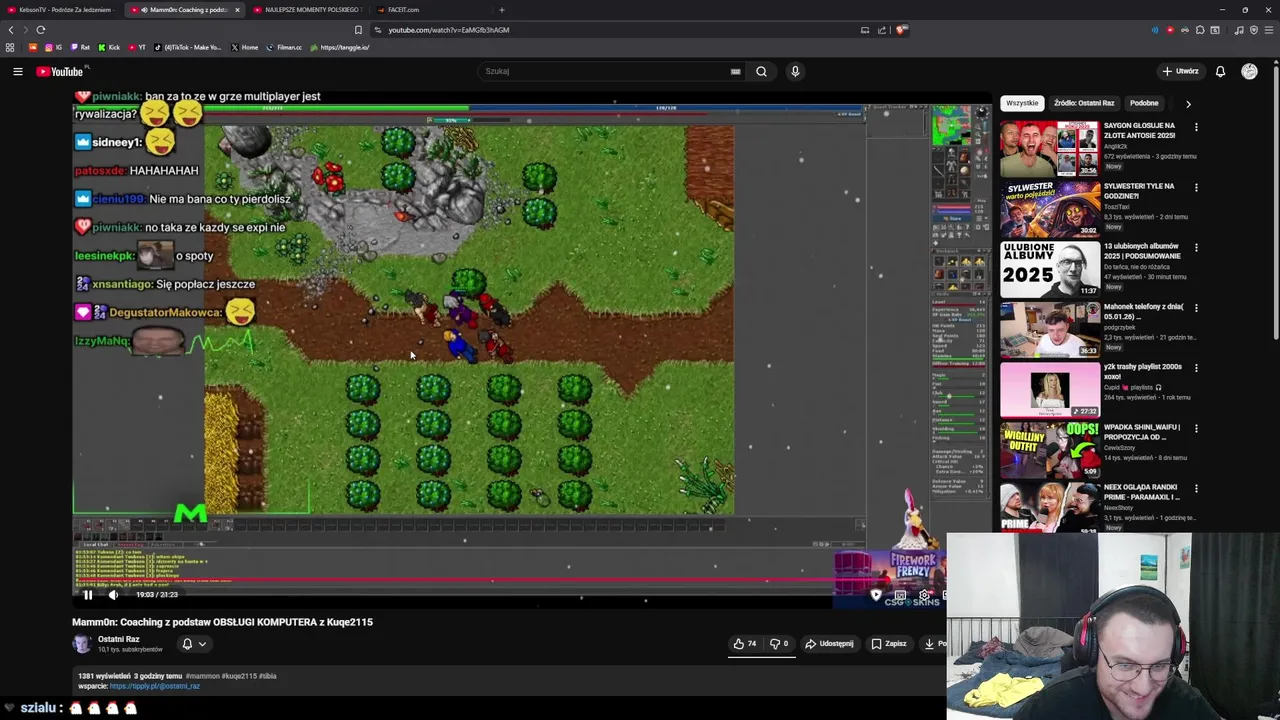Go to YouTube home via logo
This screenshot has width=1280, height=720.
point(61,71)
